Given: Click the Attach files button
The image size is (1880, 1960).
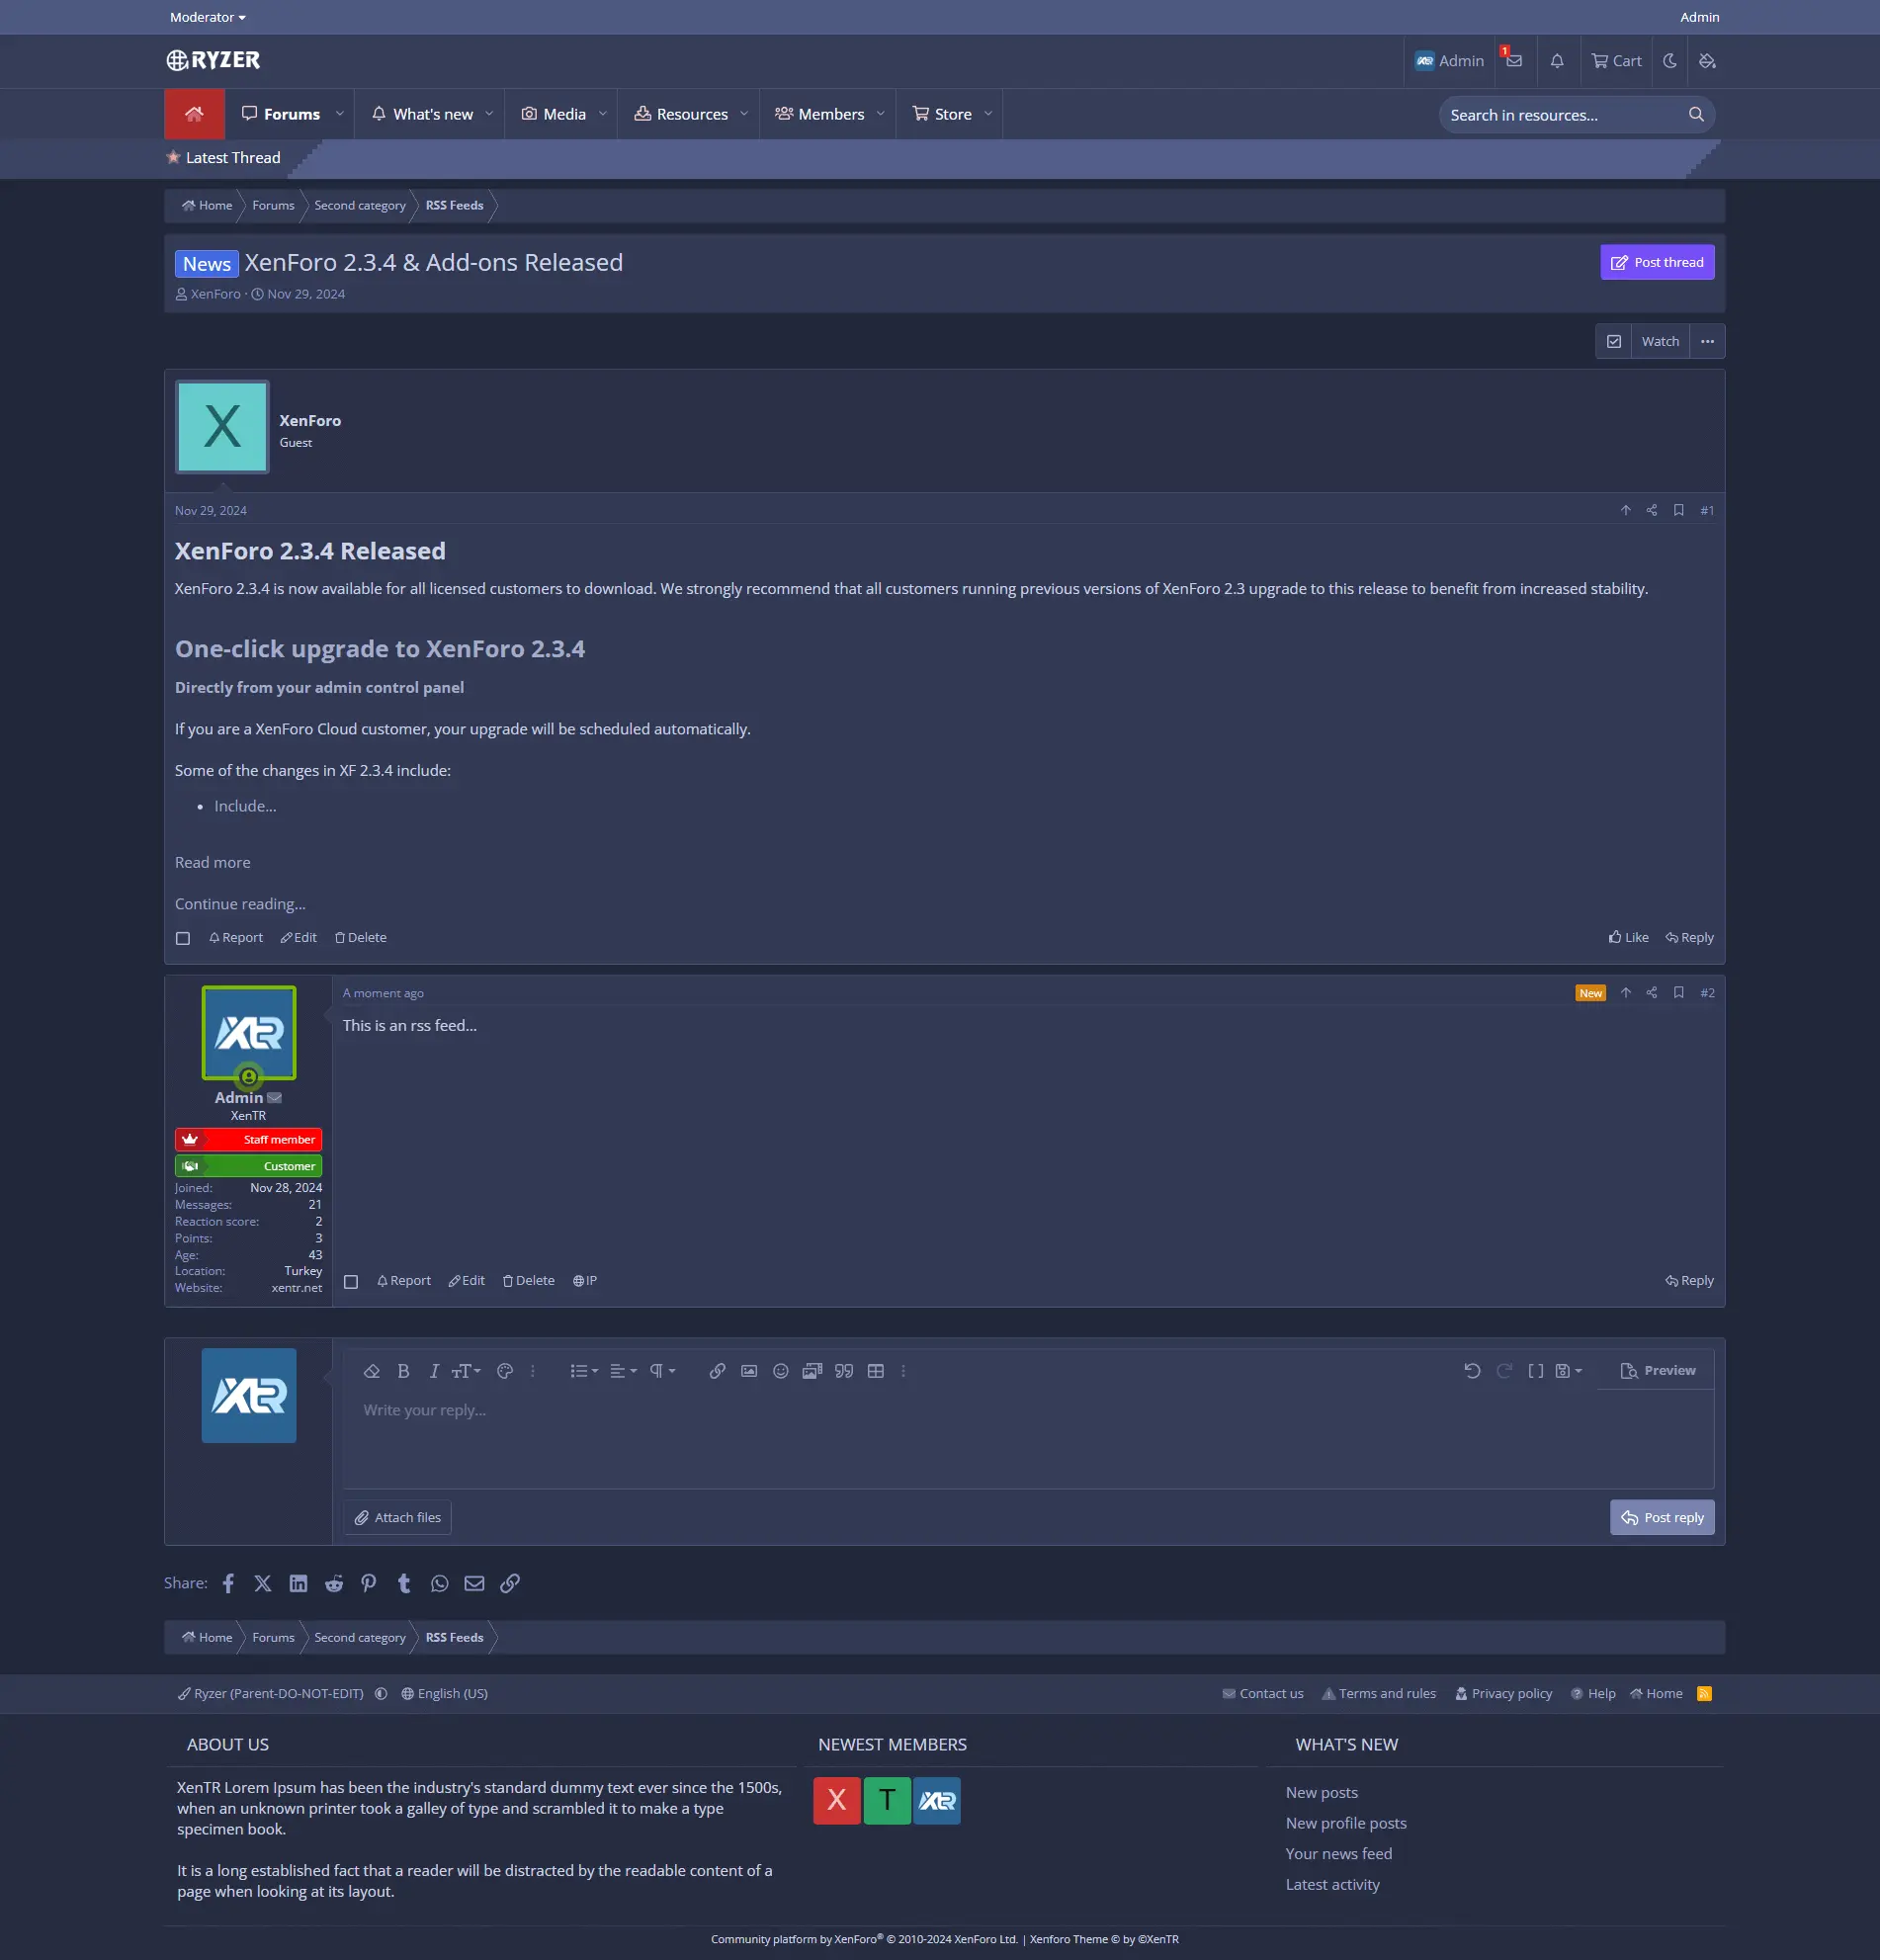Looking at the screenshot, I should [398, 1517].
